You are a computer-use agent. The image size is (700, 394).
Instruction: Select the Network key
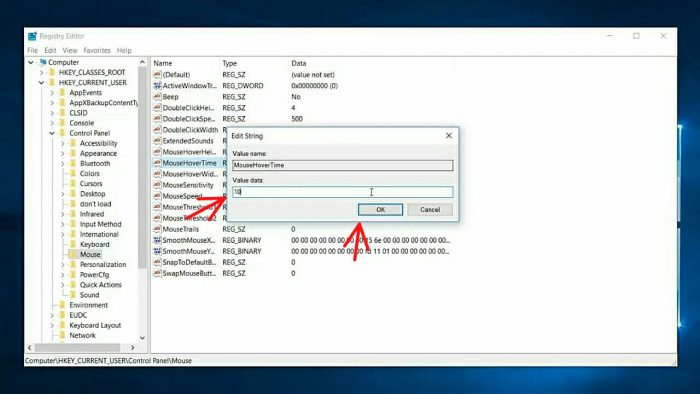pyautogui.click(x=82, y=336)
